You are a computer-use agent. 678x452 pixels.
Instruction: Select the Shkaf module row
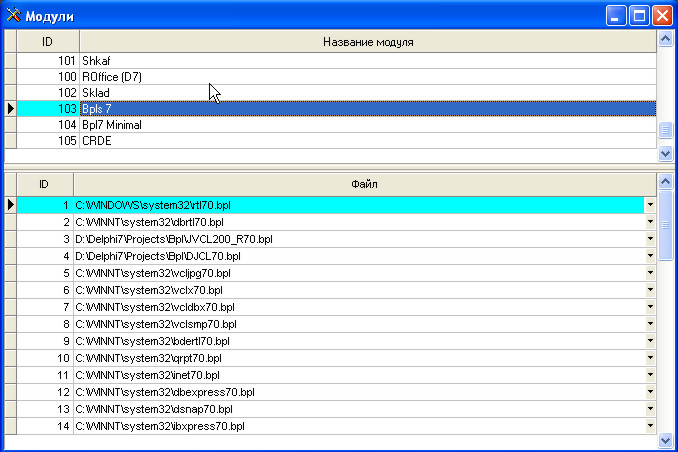tap(366, 60)
